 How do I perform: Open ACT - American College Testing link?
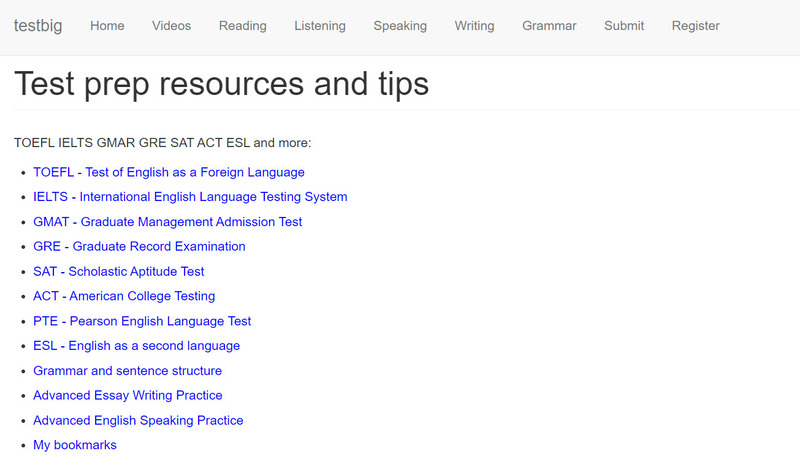(x=124, y=296)
